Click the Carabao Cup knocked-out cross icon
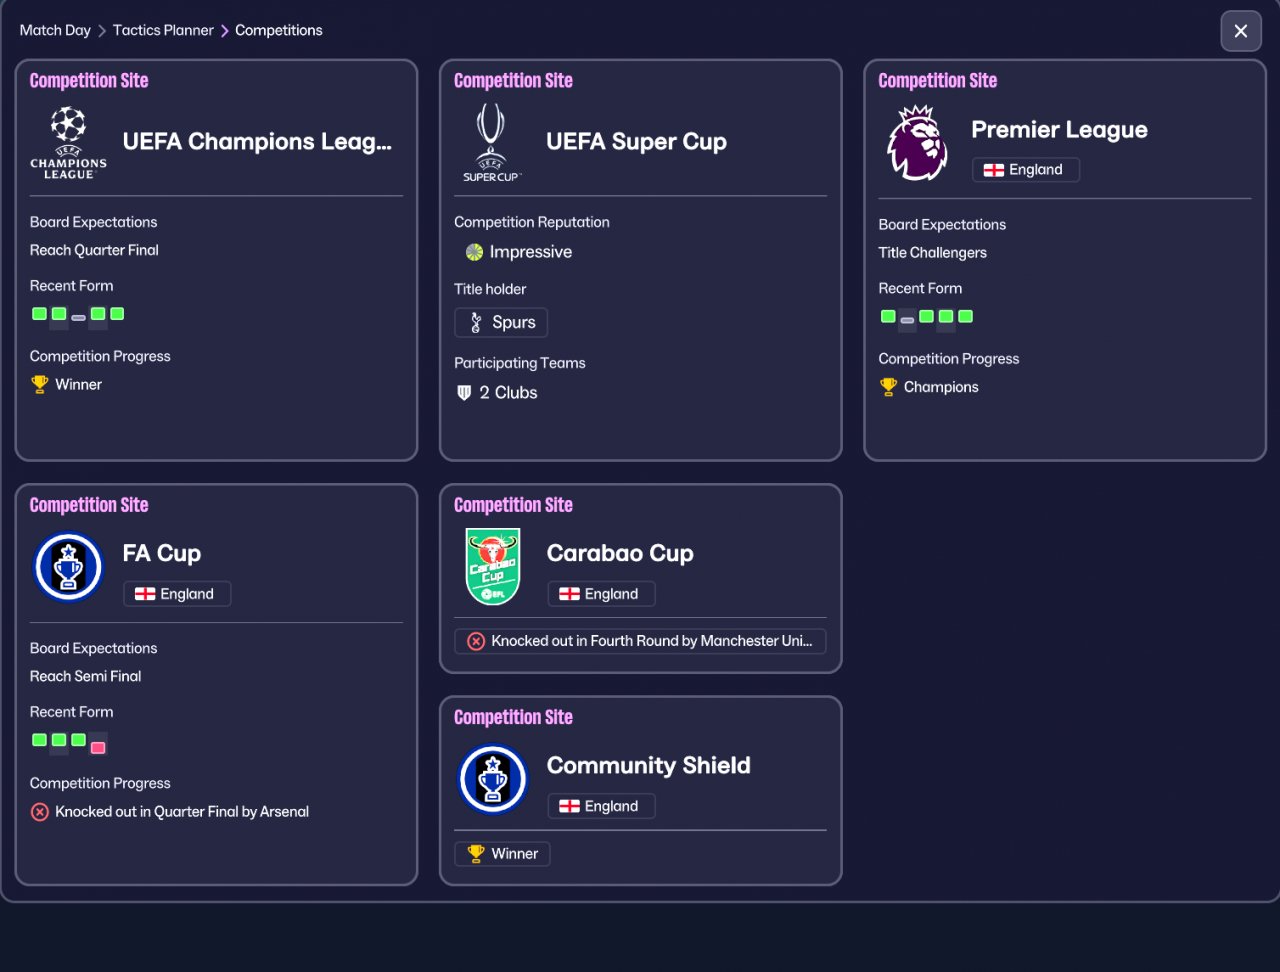 pyautogui.click(x=476, y=641)
